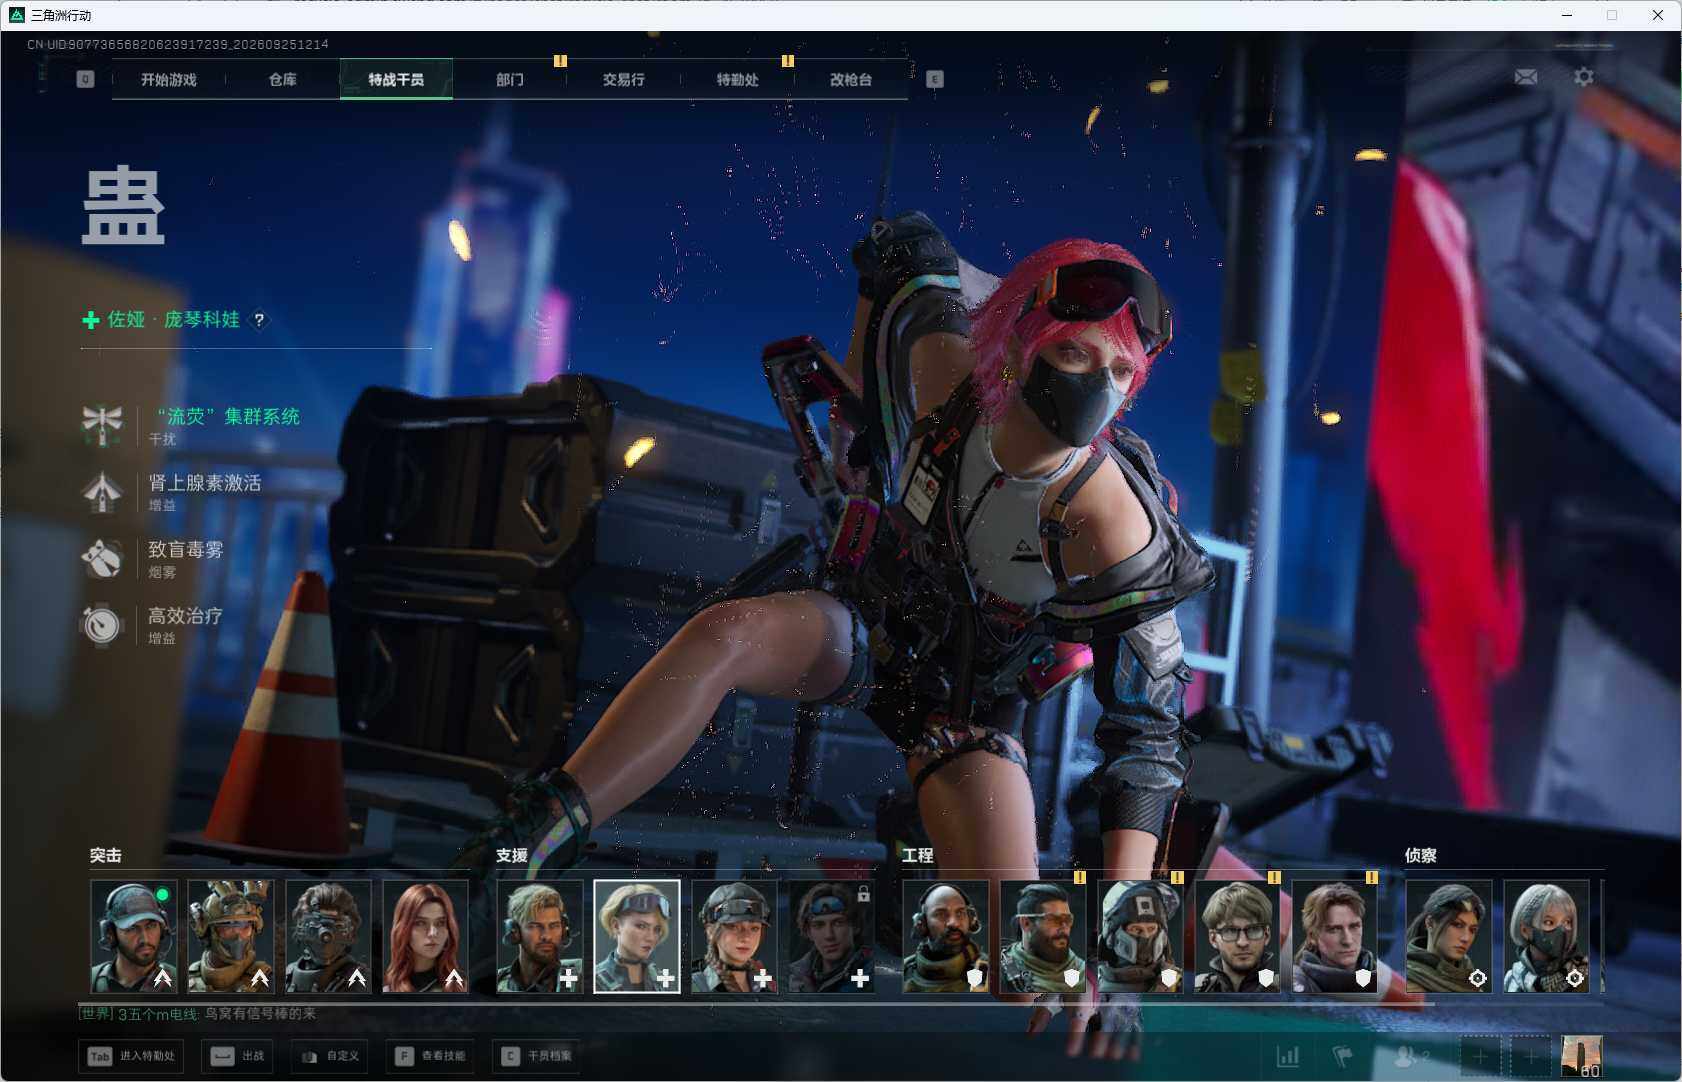Select the masked-helmet 工程 operator portrait
This screenshot has width=1682, height=1082.
(x=1141, y=936)
